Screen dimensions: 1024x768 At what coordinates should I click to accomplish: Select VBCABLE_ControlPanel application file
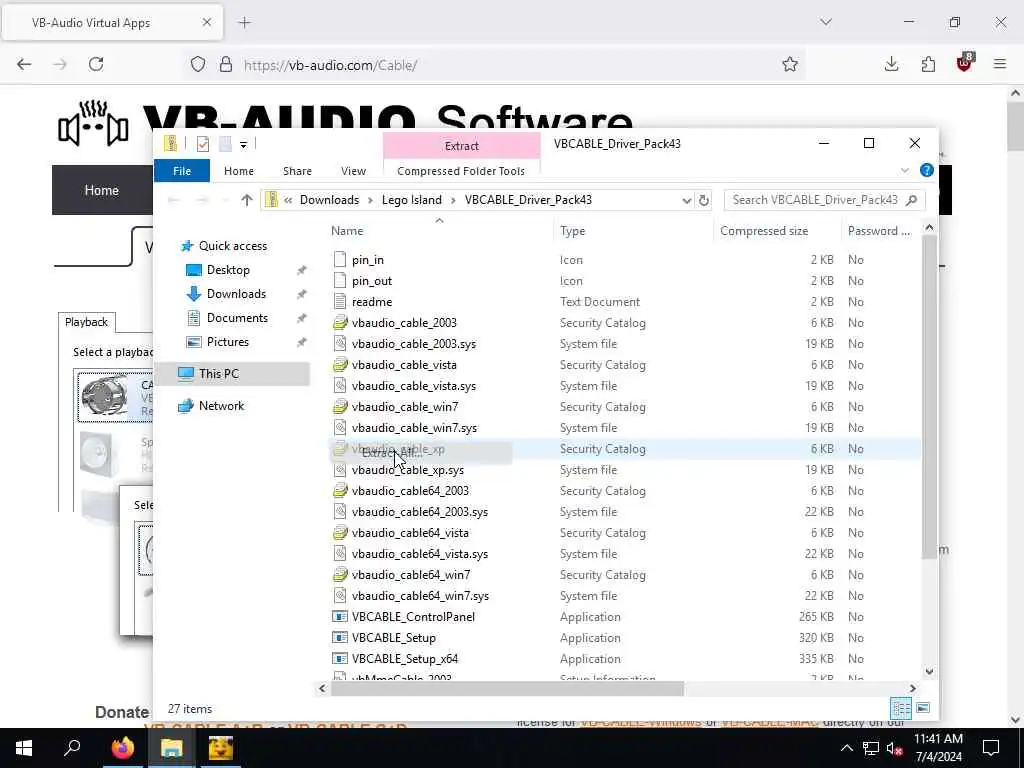coord(413,616)
